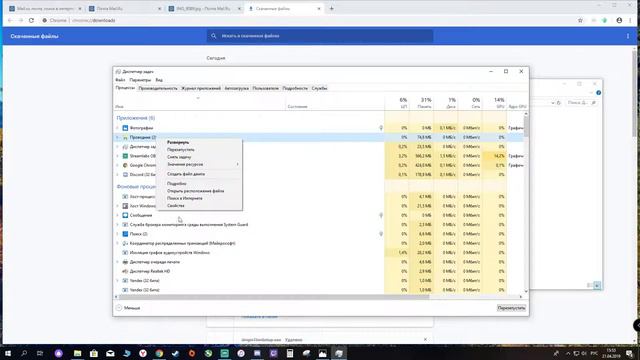The image size is (640, 360).
Task: Reload the Chrome downloads page
Action: (31, 20)
